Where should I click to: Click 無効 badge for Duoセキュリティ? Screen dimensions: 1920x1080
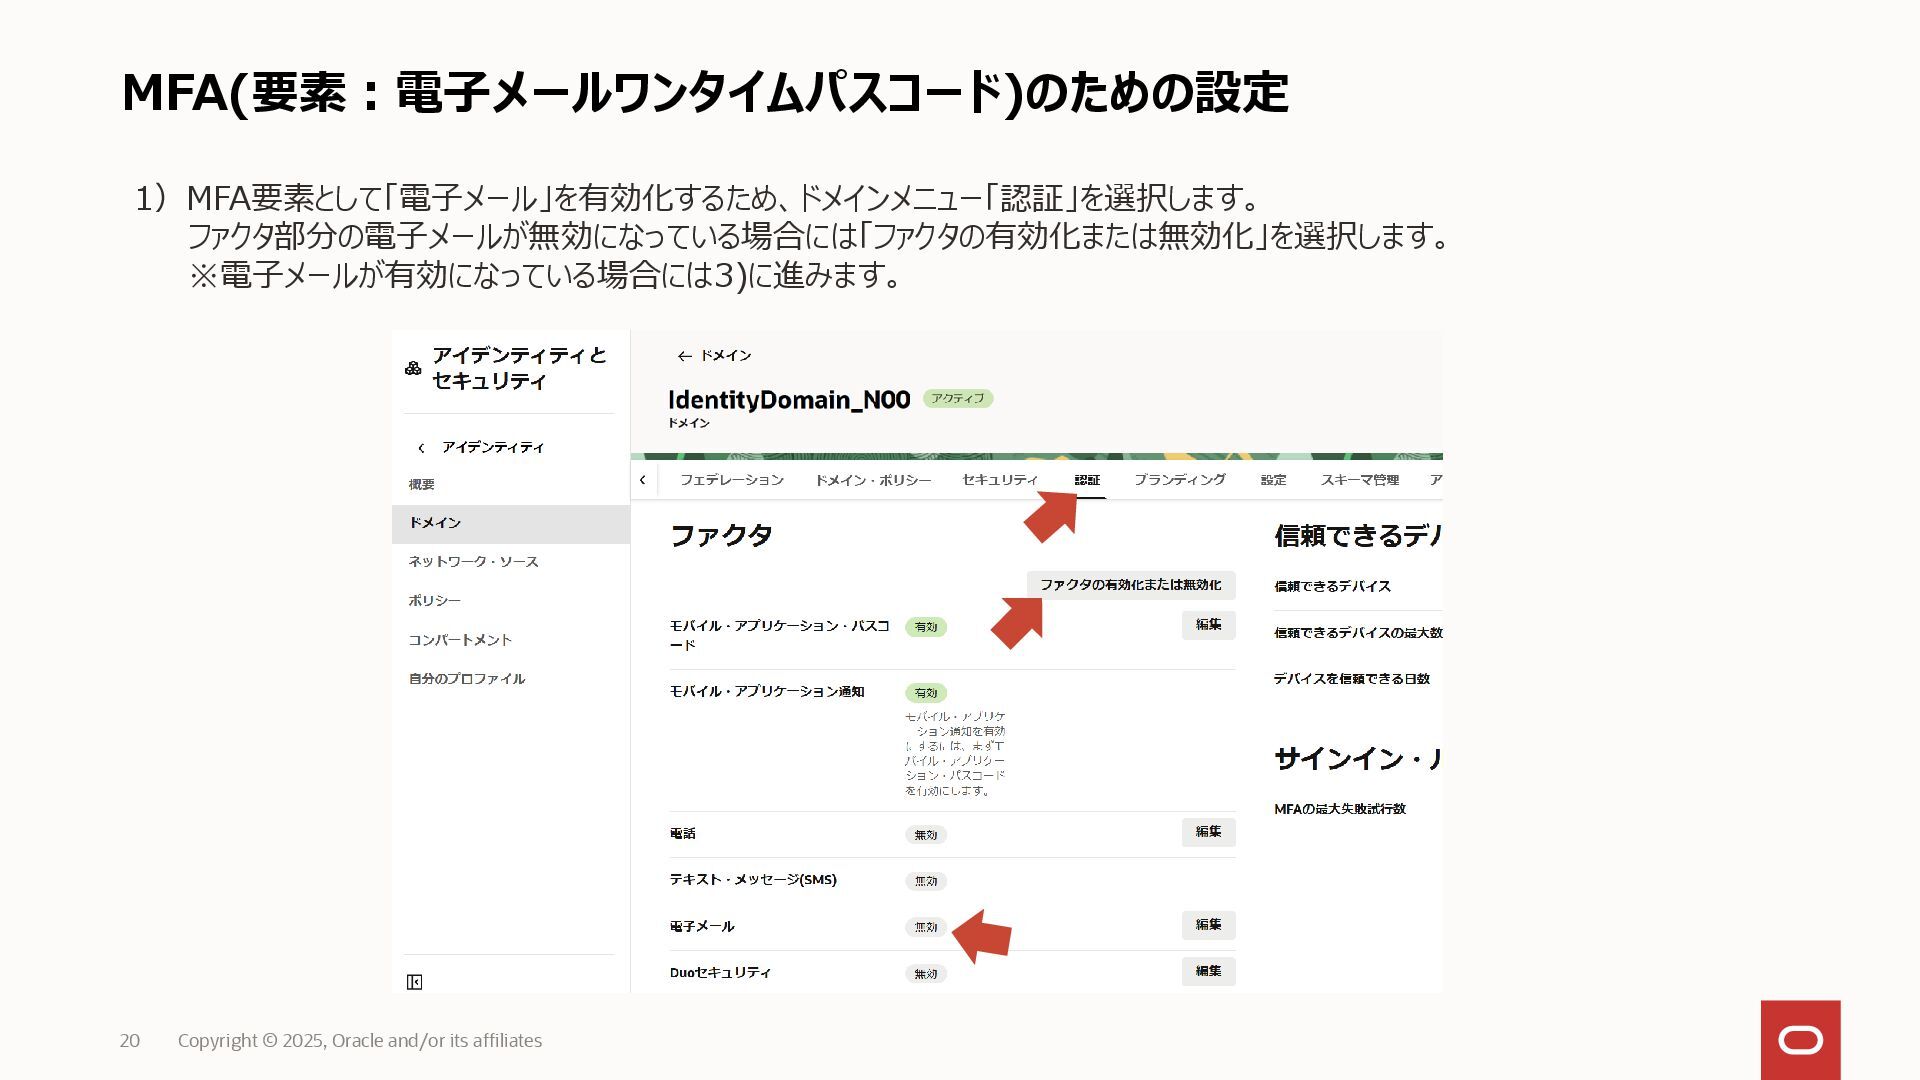pos(926,974)
